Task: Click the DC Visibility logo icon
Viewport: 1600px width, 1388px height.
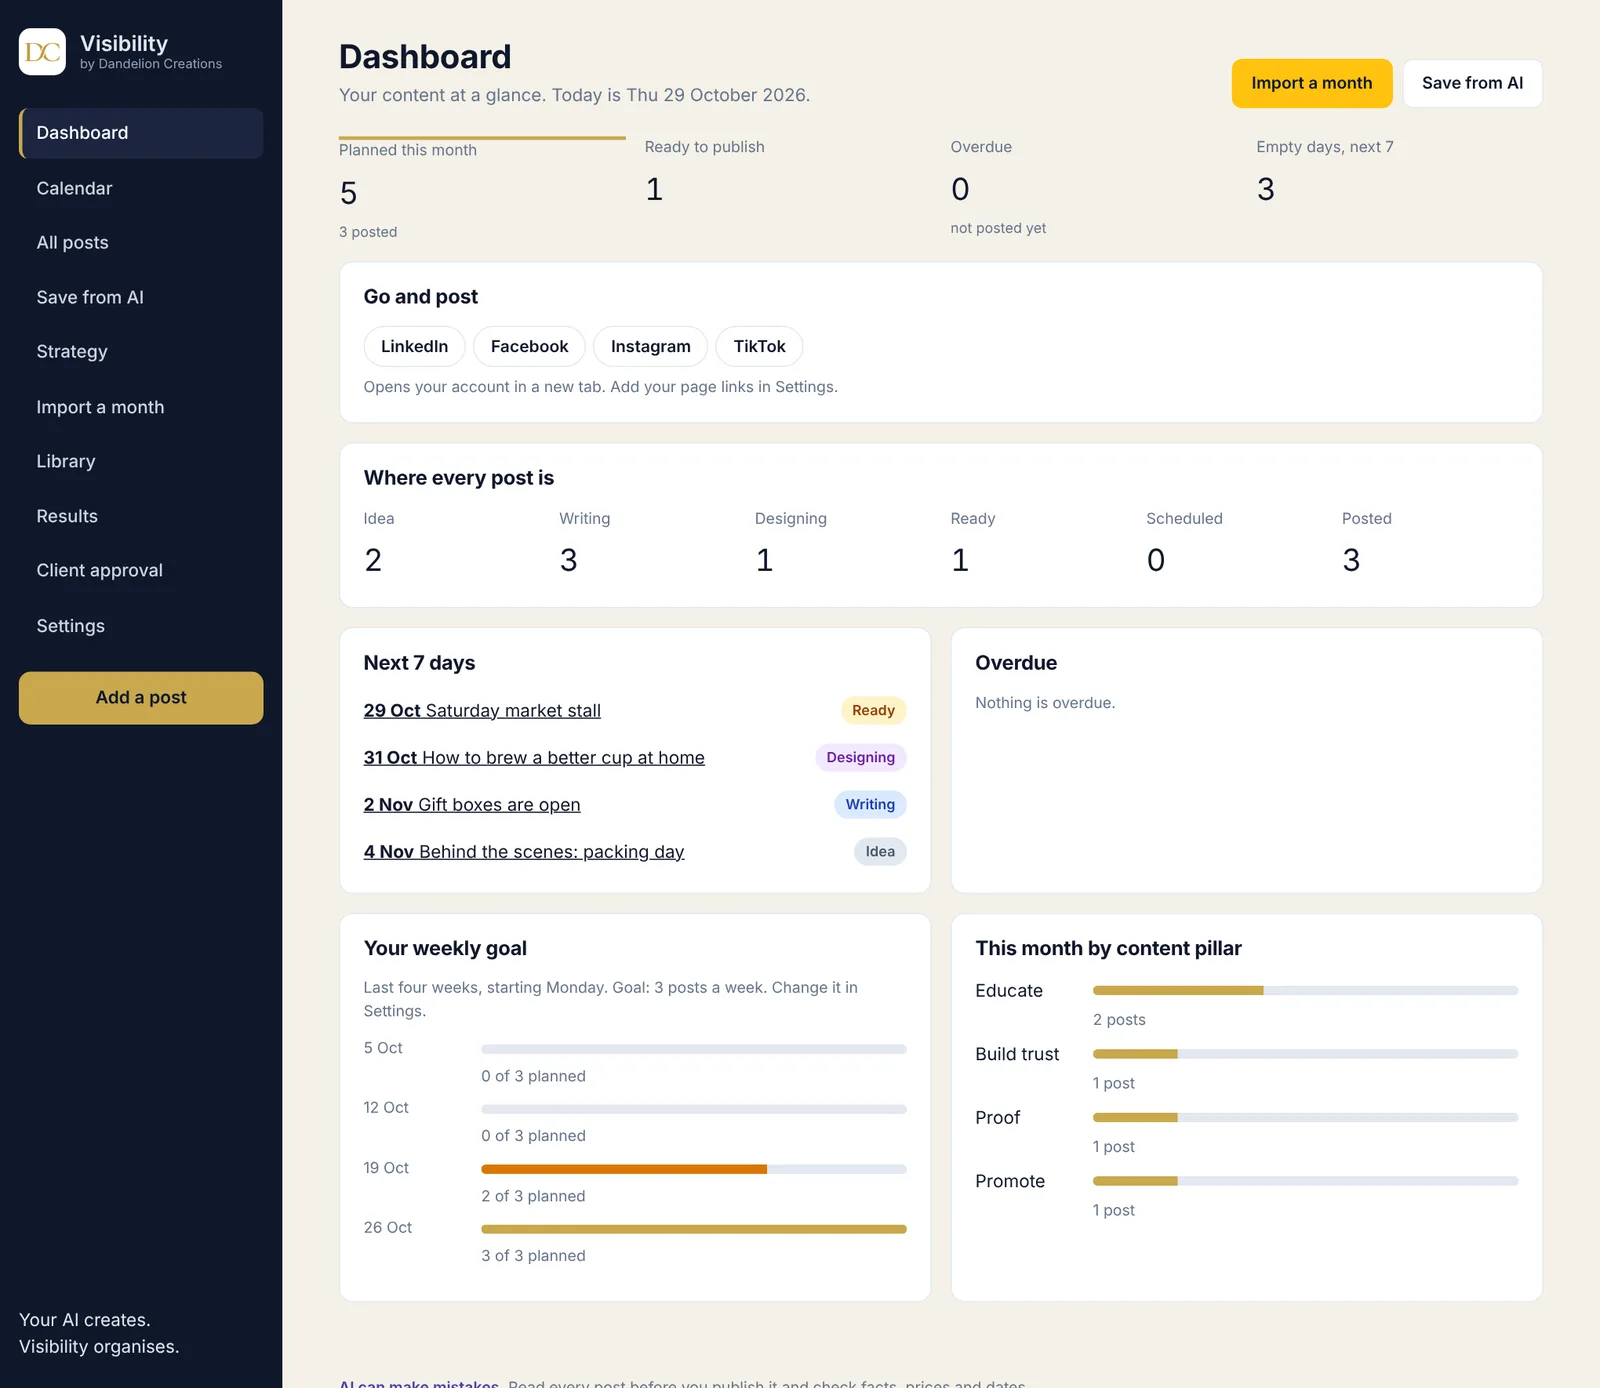Action: pos(42,52)
